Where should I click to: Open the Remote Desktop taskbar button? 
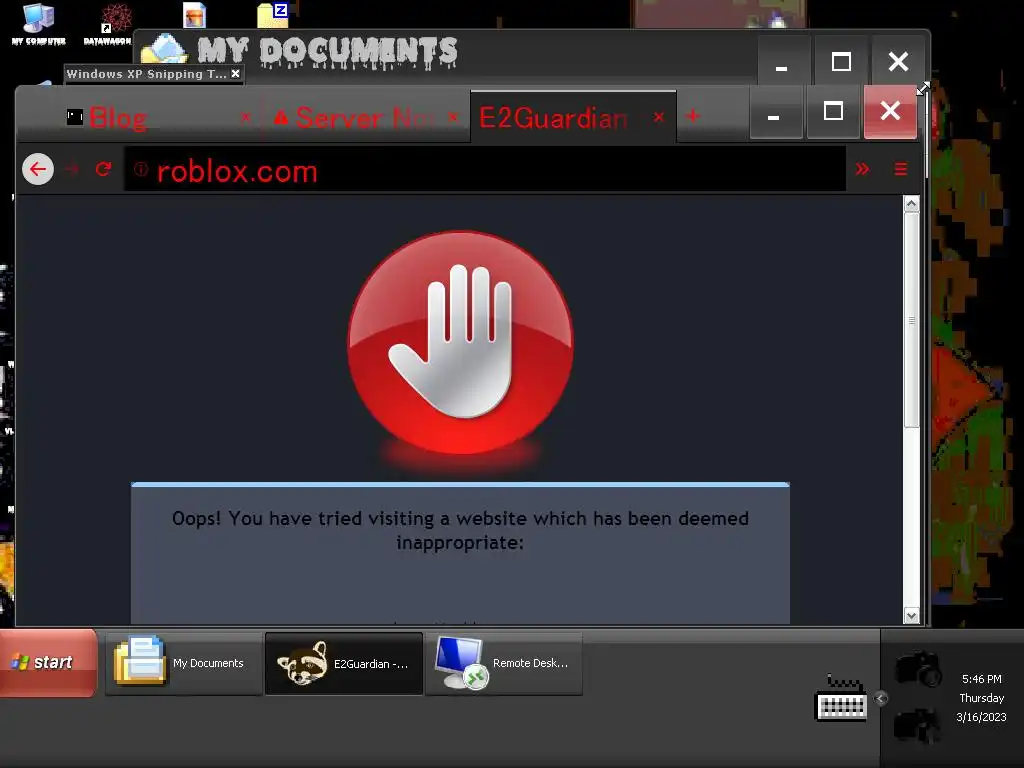(x=504, y=664)
